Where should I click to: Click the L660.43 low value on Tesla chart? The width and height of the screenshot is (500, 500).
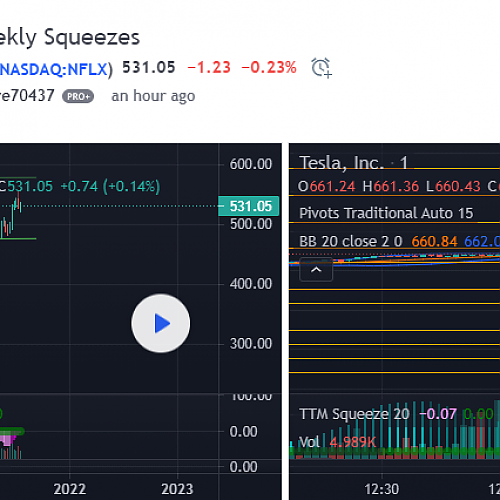coord(453,186)
